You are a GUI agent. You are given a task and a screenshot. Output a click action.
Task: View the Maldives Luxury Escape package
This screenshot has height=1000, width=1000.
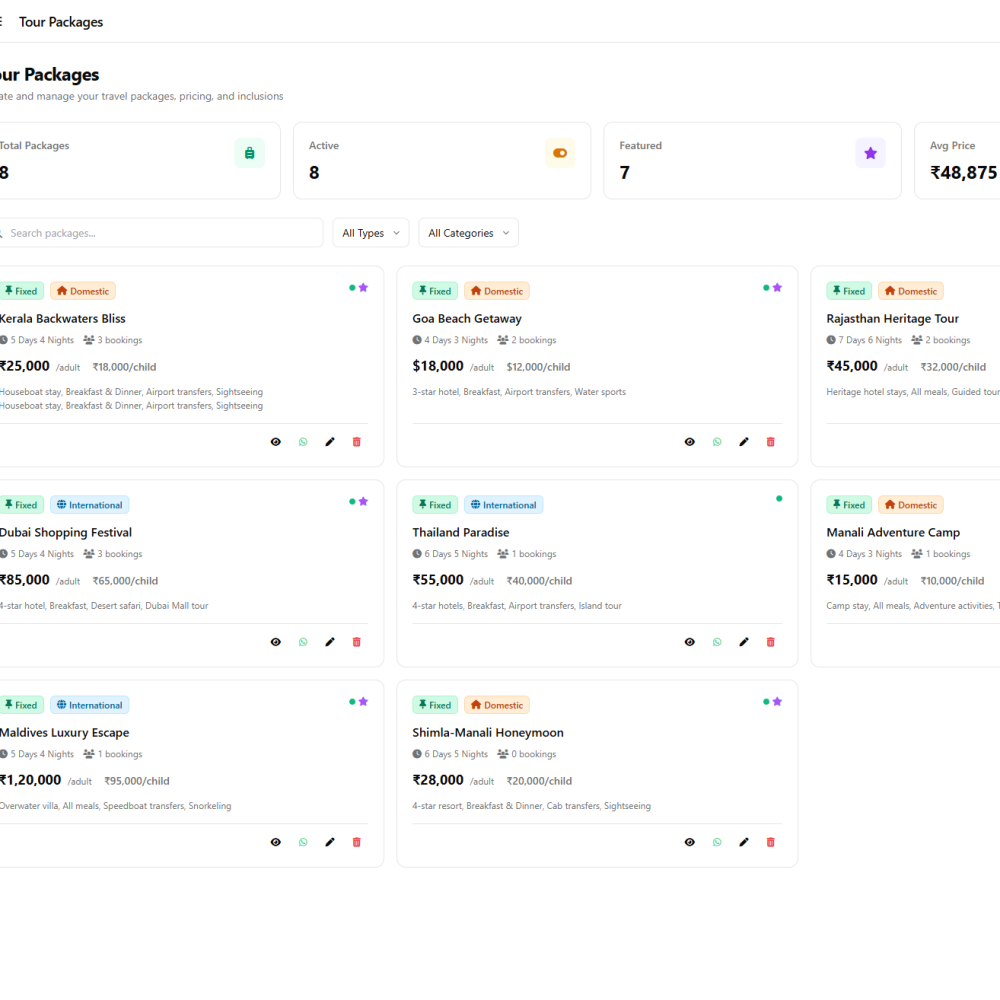point(276,842)
